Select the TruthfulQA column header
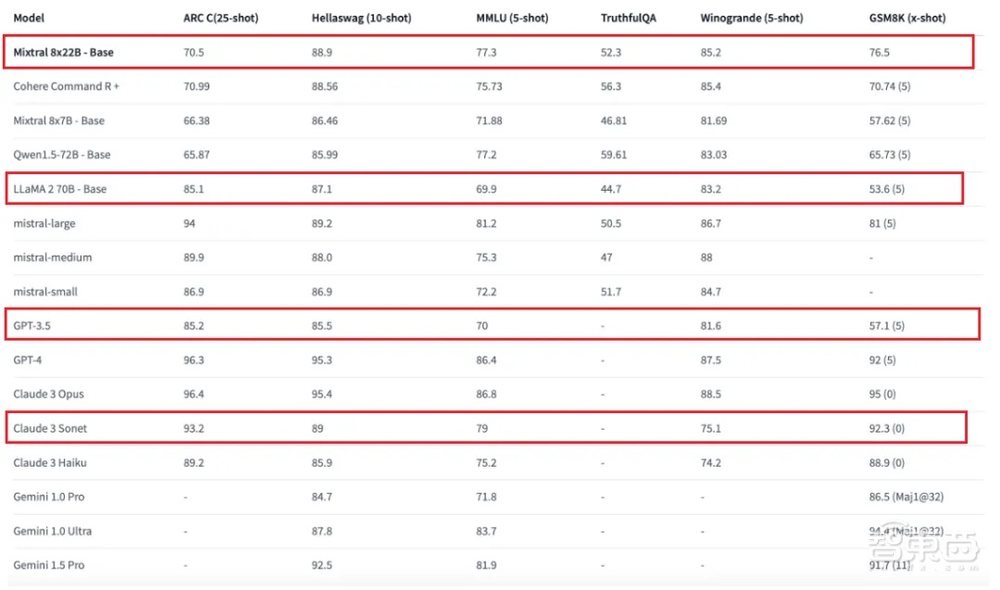This screenshot has width=1000, height=590. [x=630, y=18]
